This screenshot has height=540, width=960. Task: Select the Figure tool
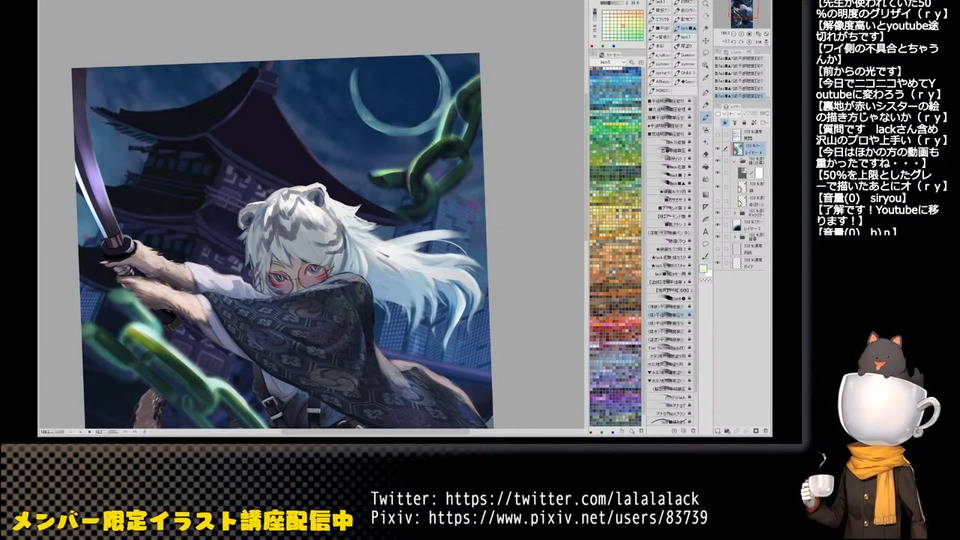[706, 206]
